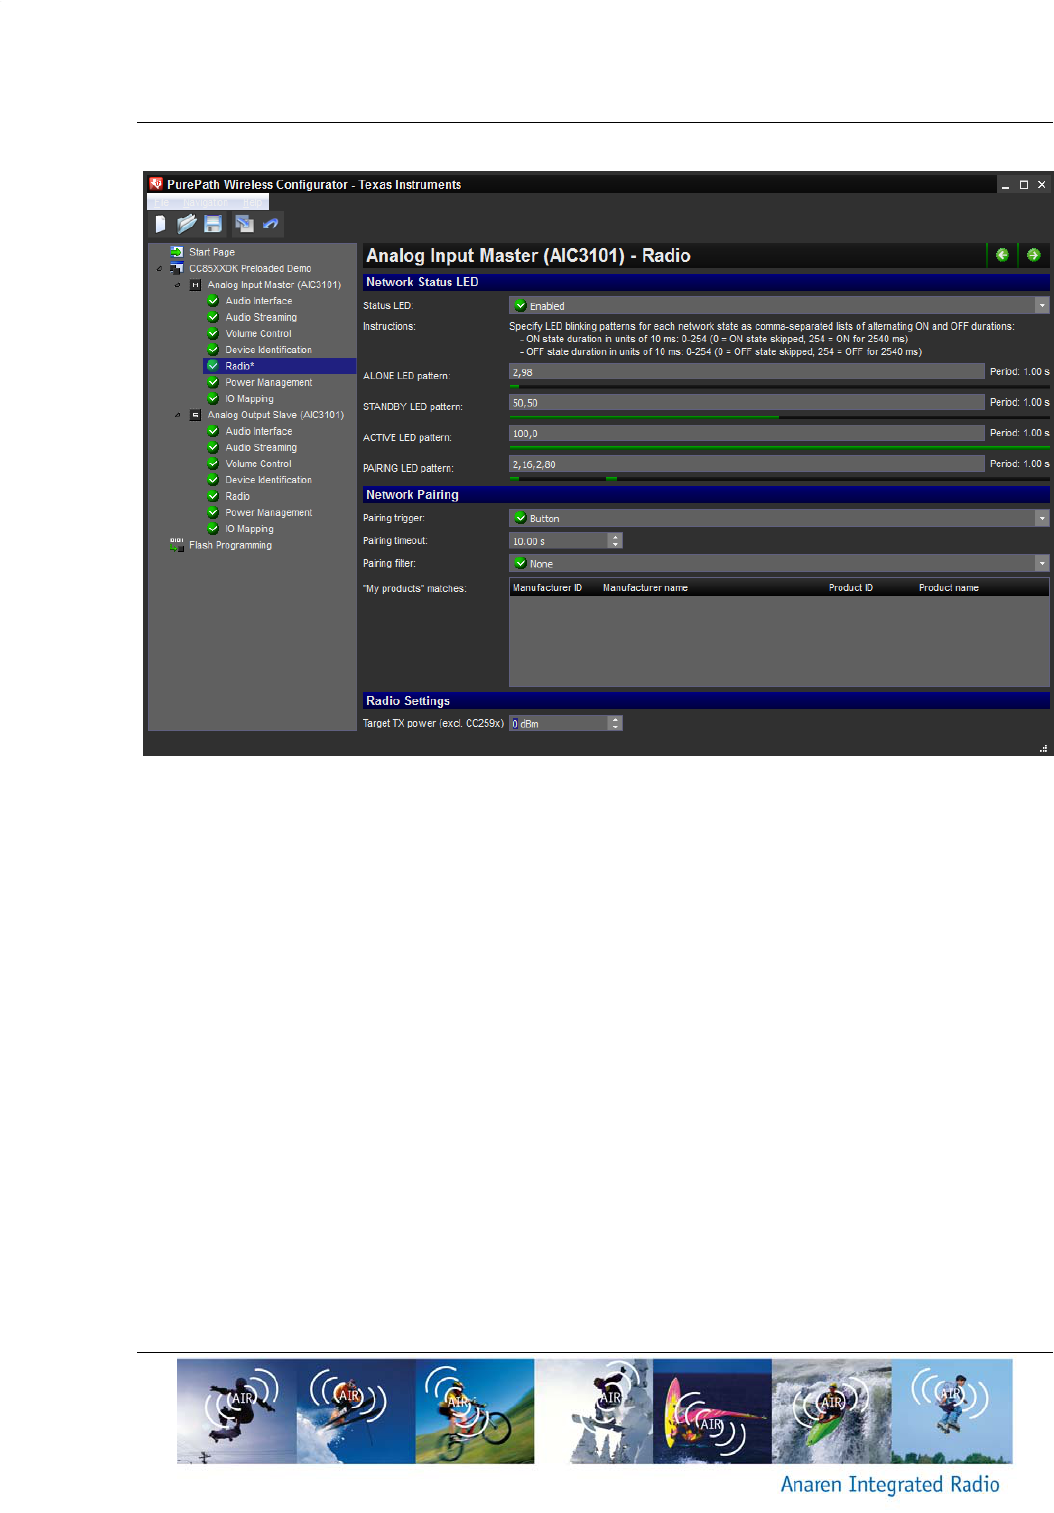Select Analog Output Slave (AIC3101) node

click(275, 415)
